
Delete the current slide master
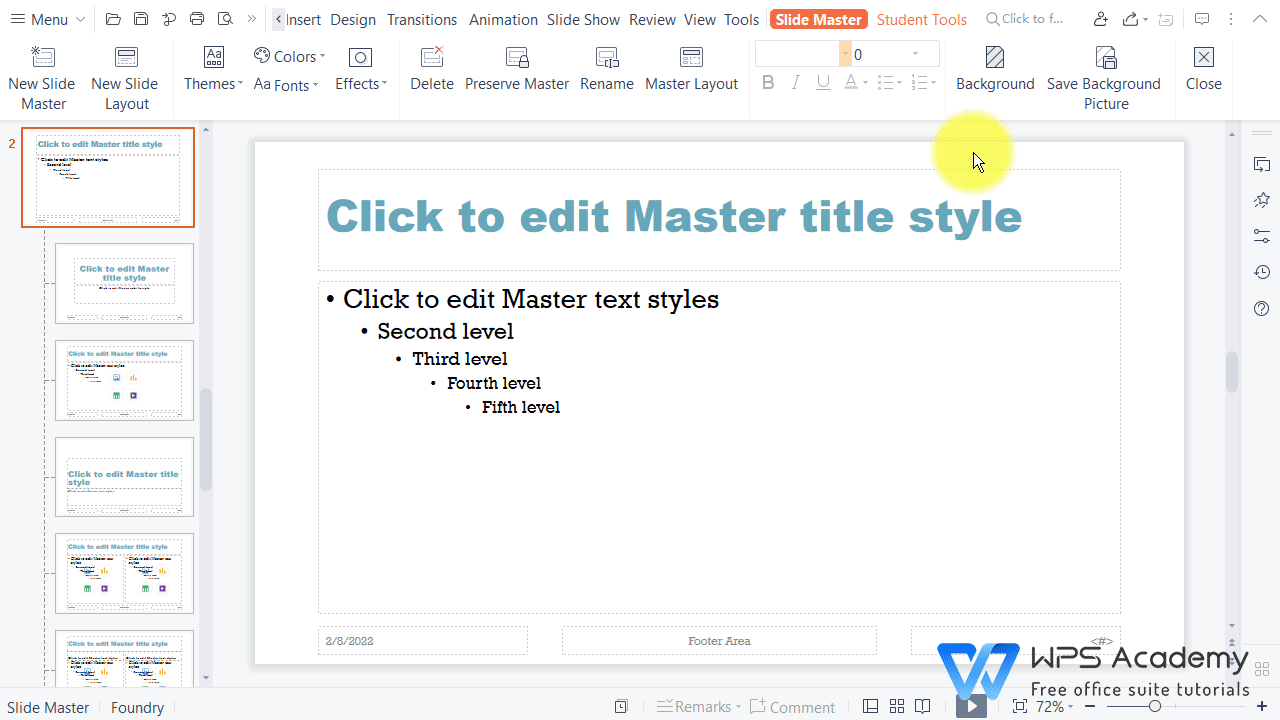point(431,68)
